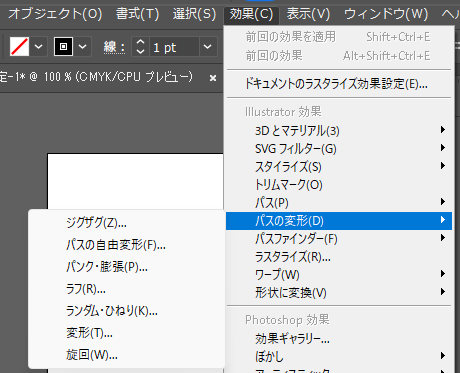460x373 pixels.
Task: Close the 効果(C) menu
Action: pos(251,15)
